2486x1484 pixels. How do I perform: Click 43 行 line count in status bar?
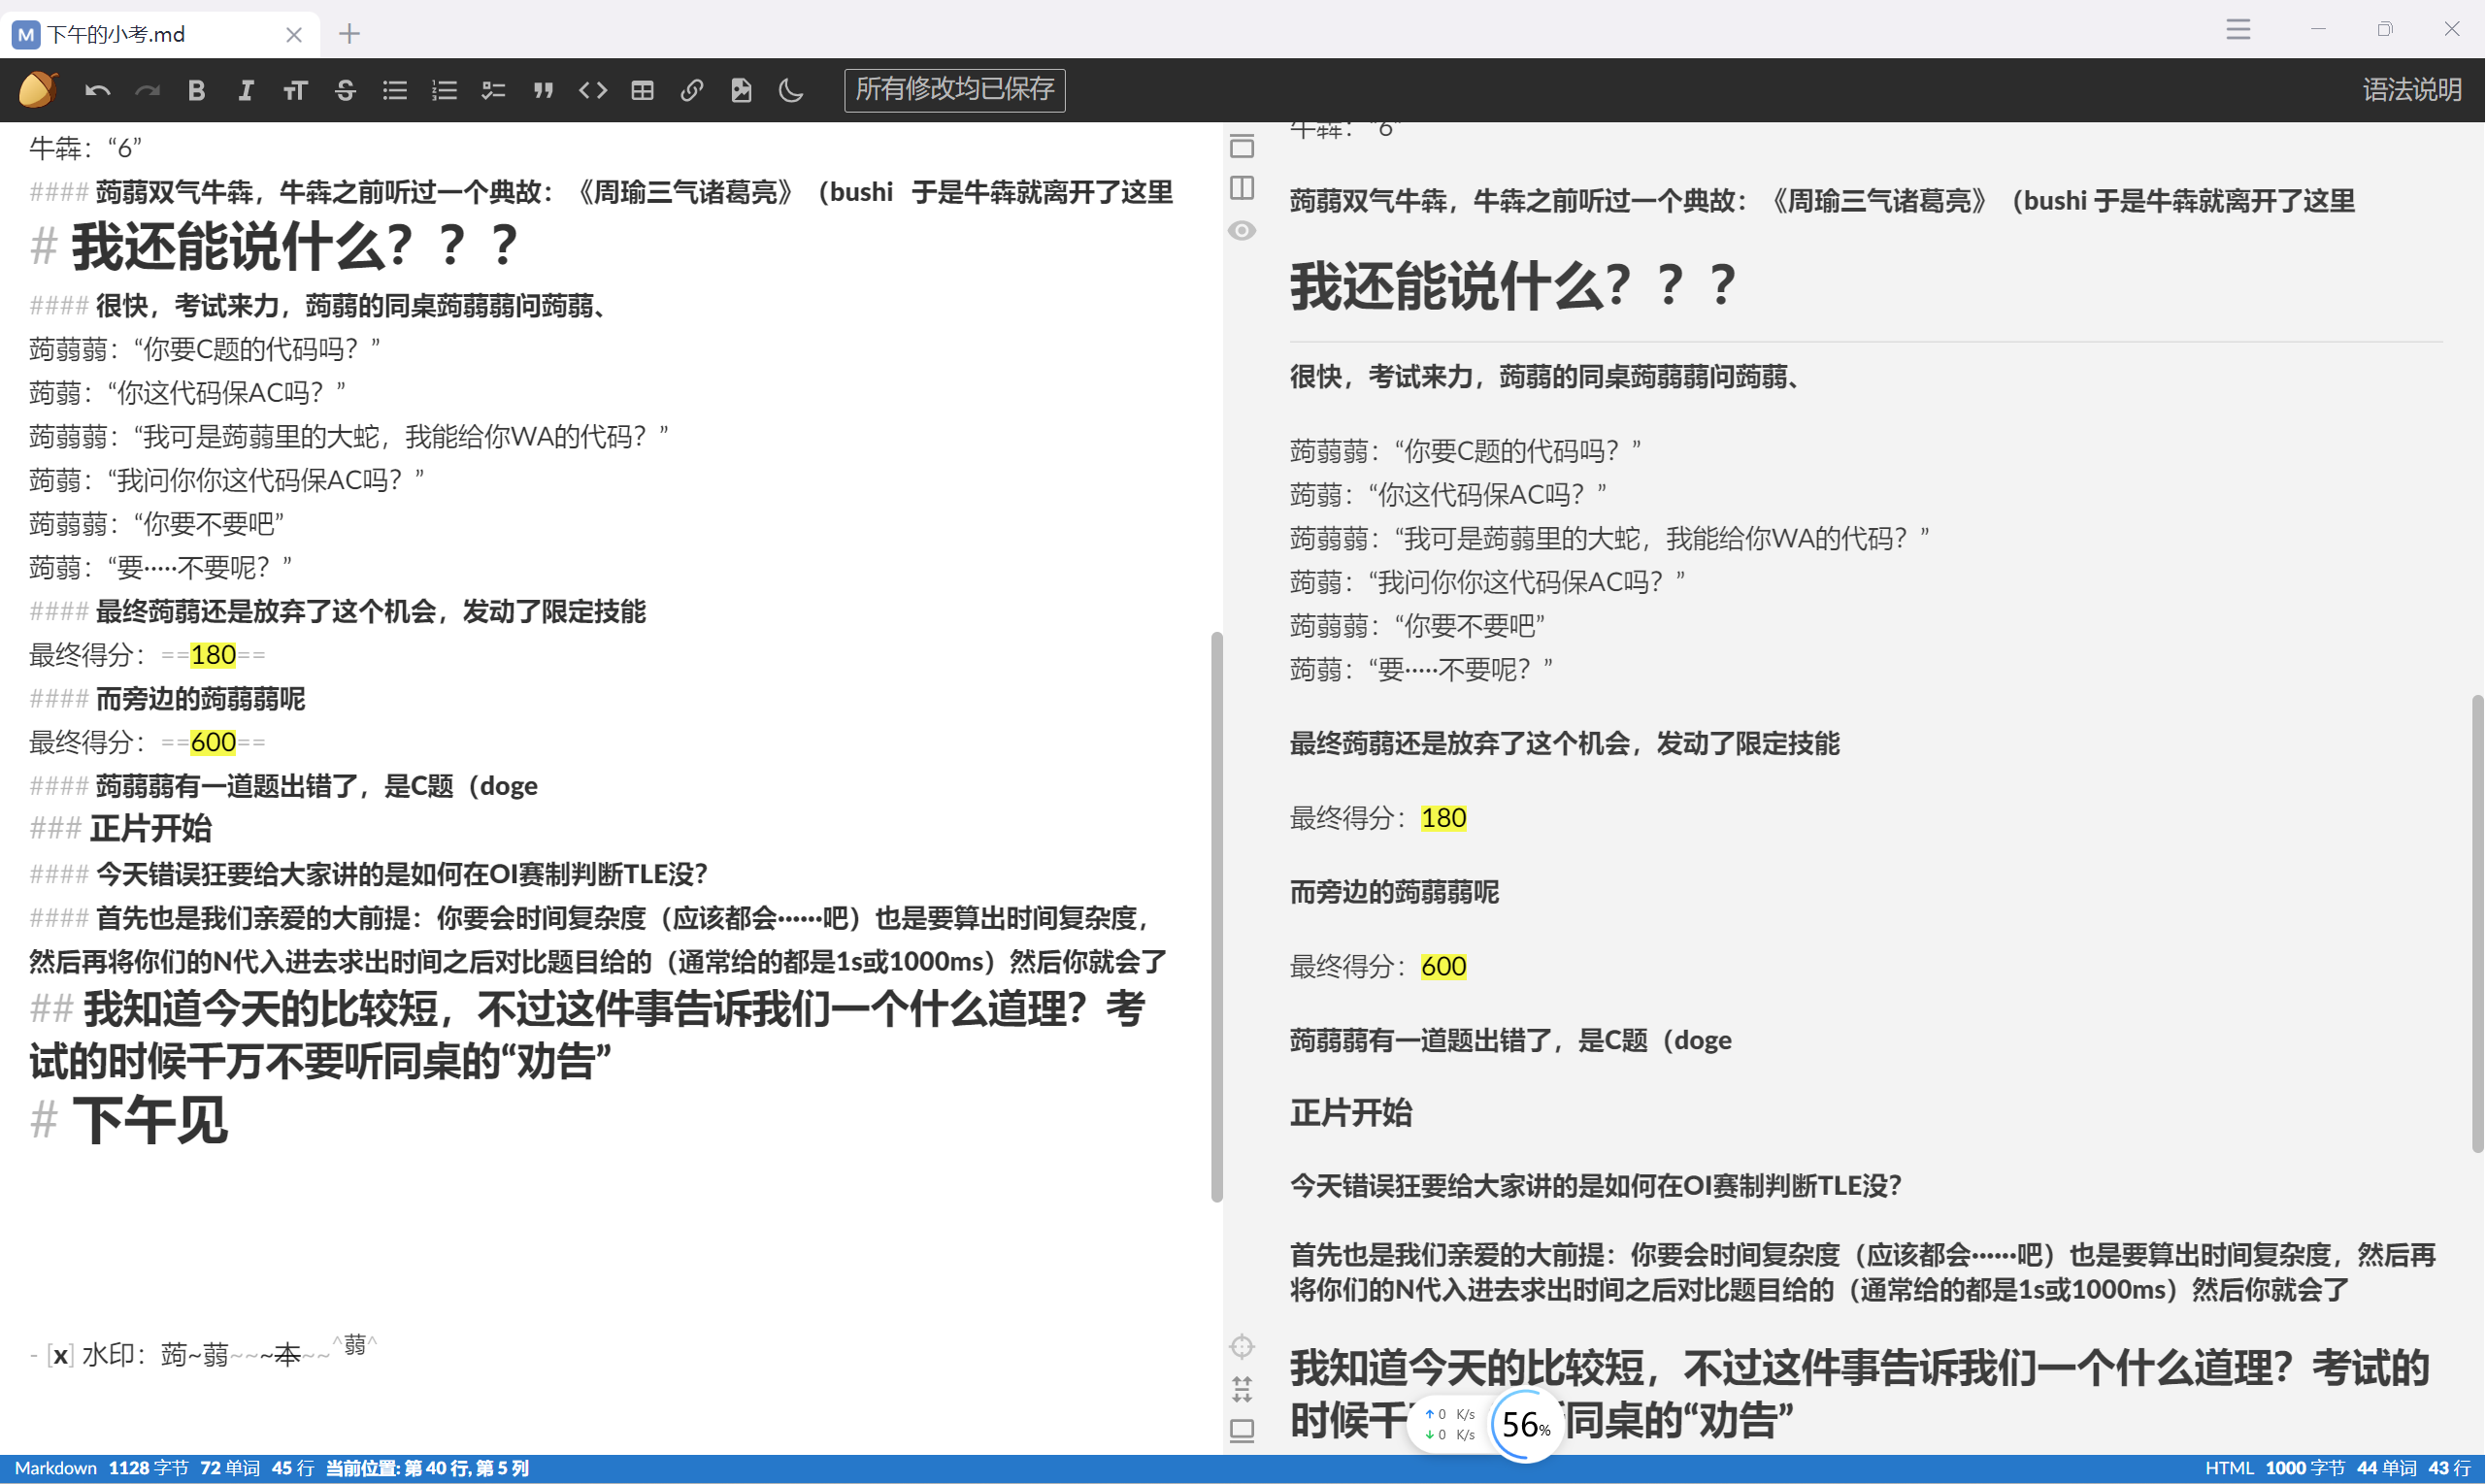coord(2449,1468)
